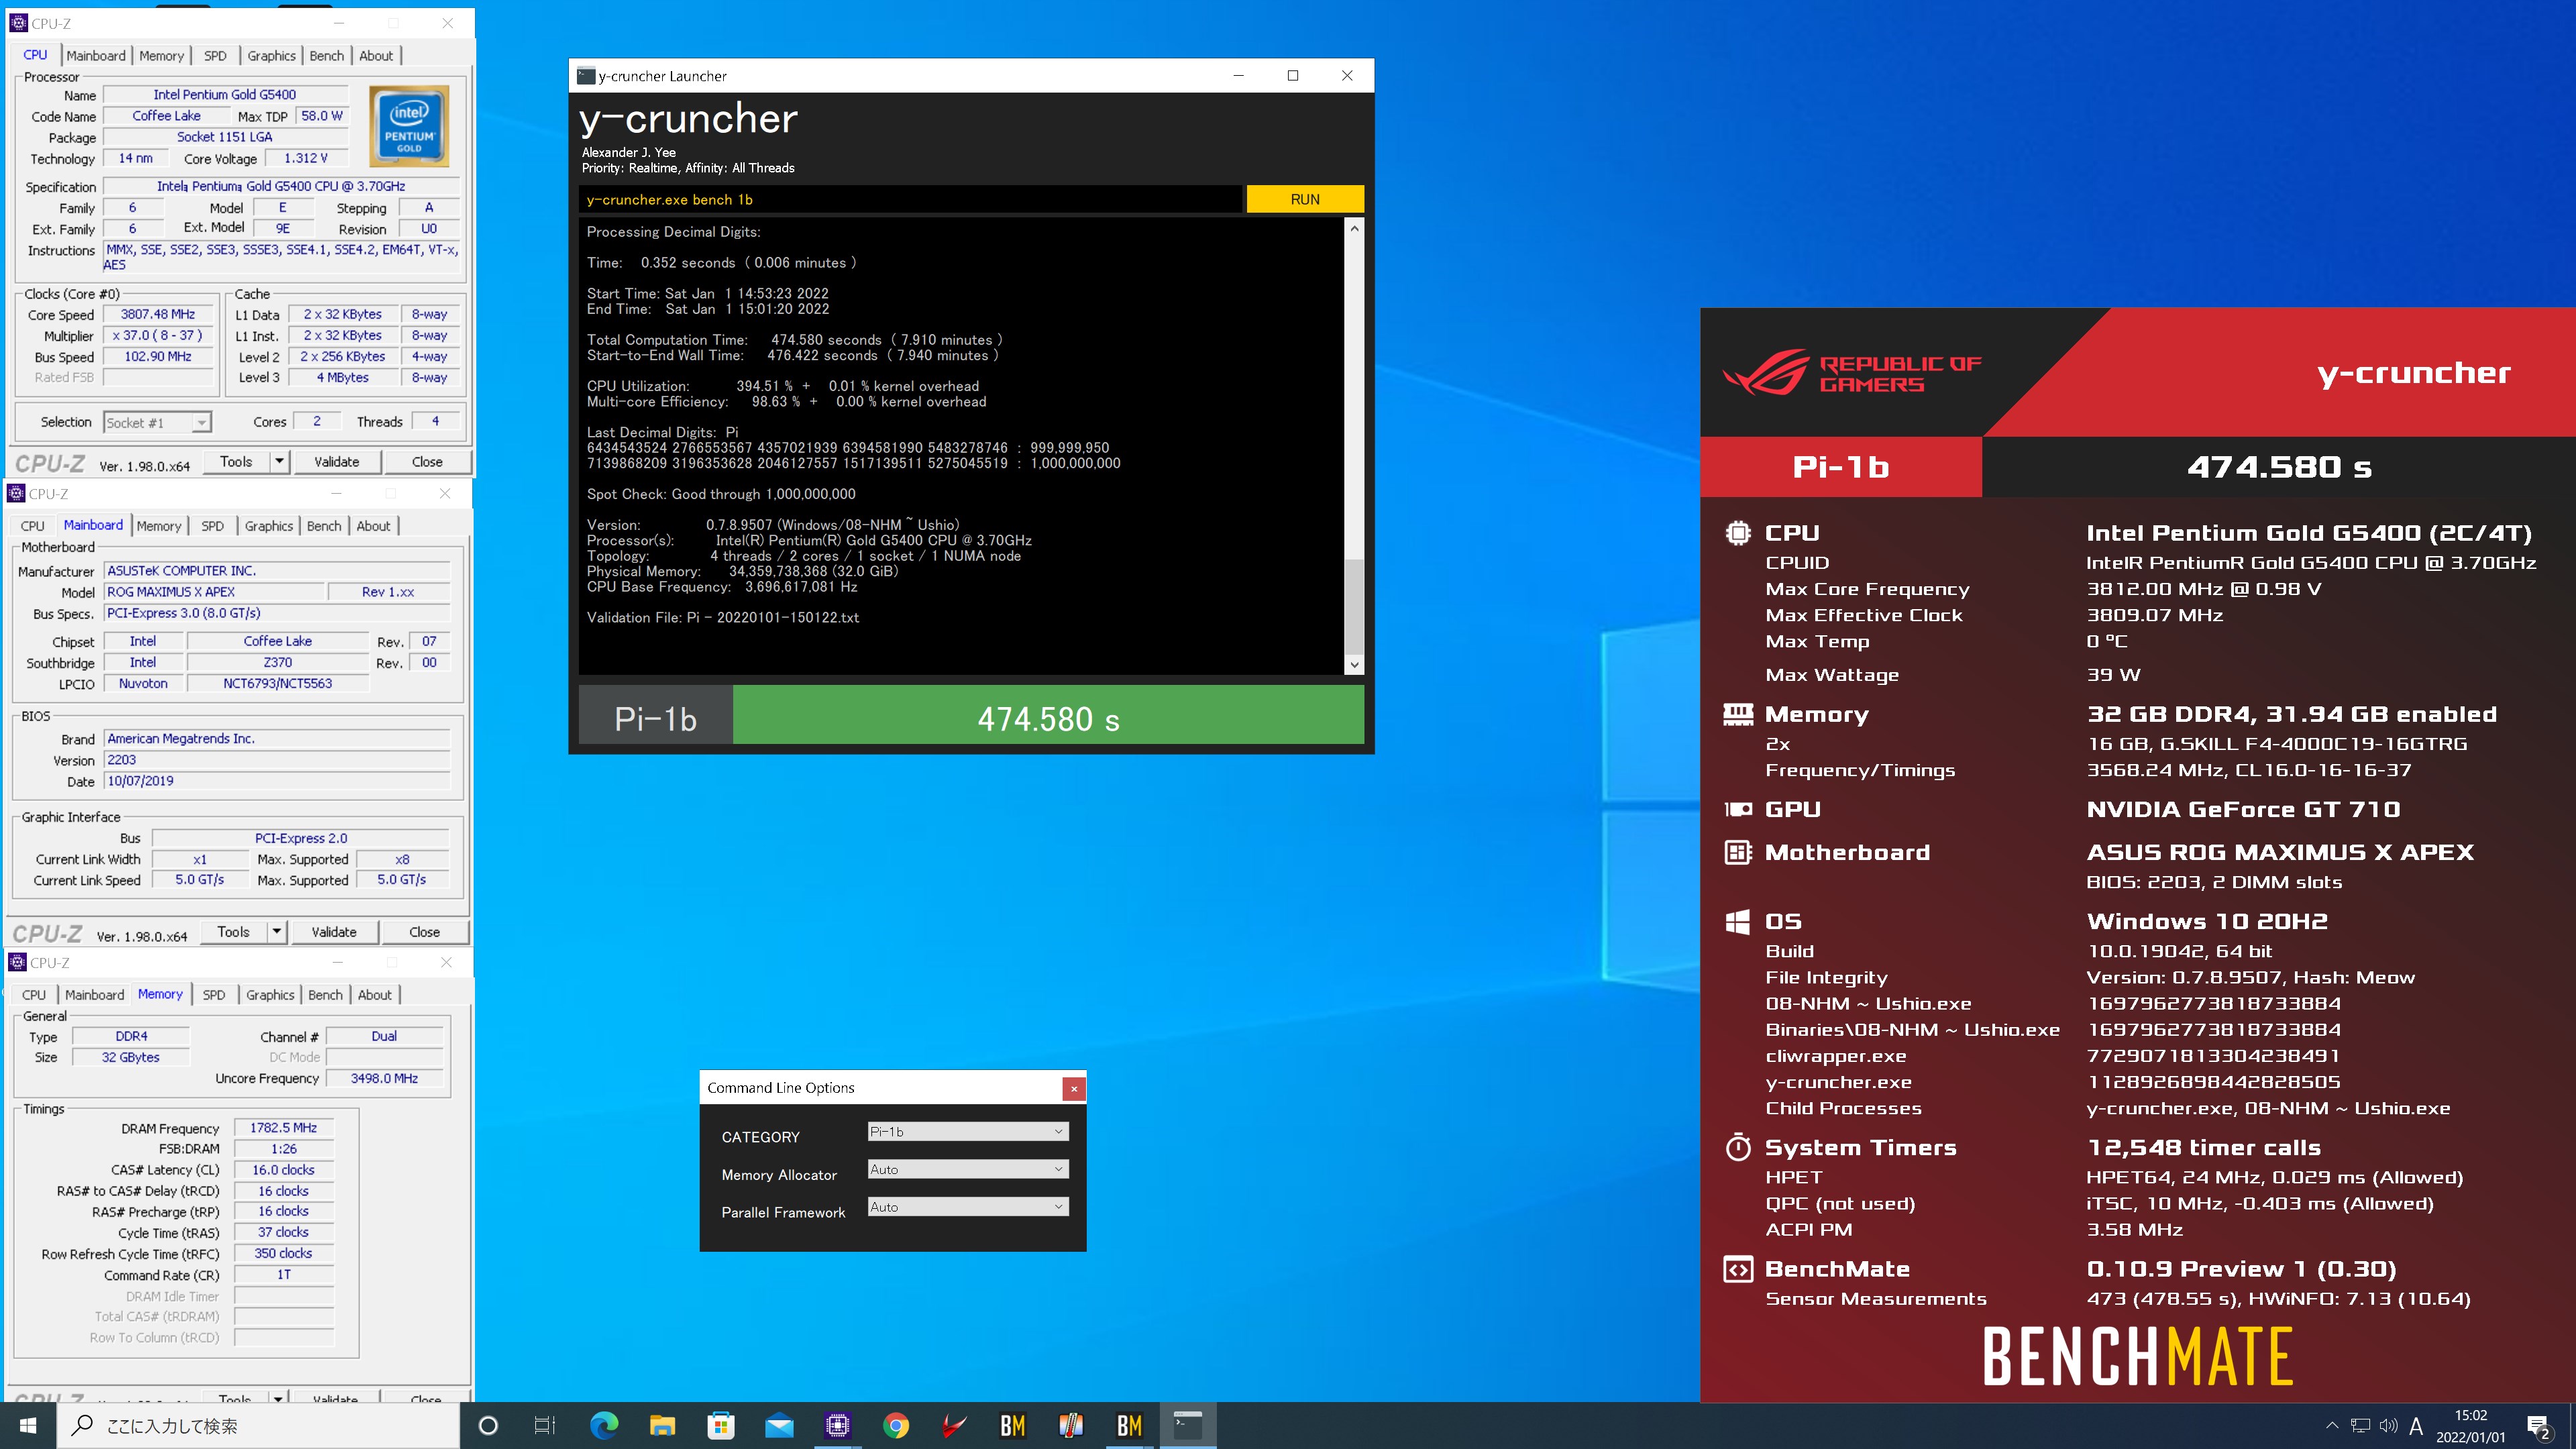Screen dimensions: 2576x1449
Task: Click the Core Speed value 3807.48 MHz
Action: (x=158, y=315)
